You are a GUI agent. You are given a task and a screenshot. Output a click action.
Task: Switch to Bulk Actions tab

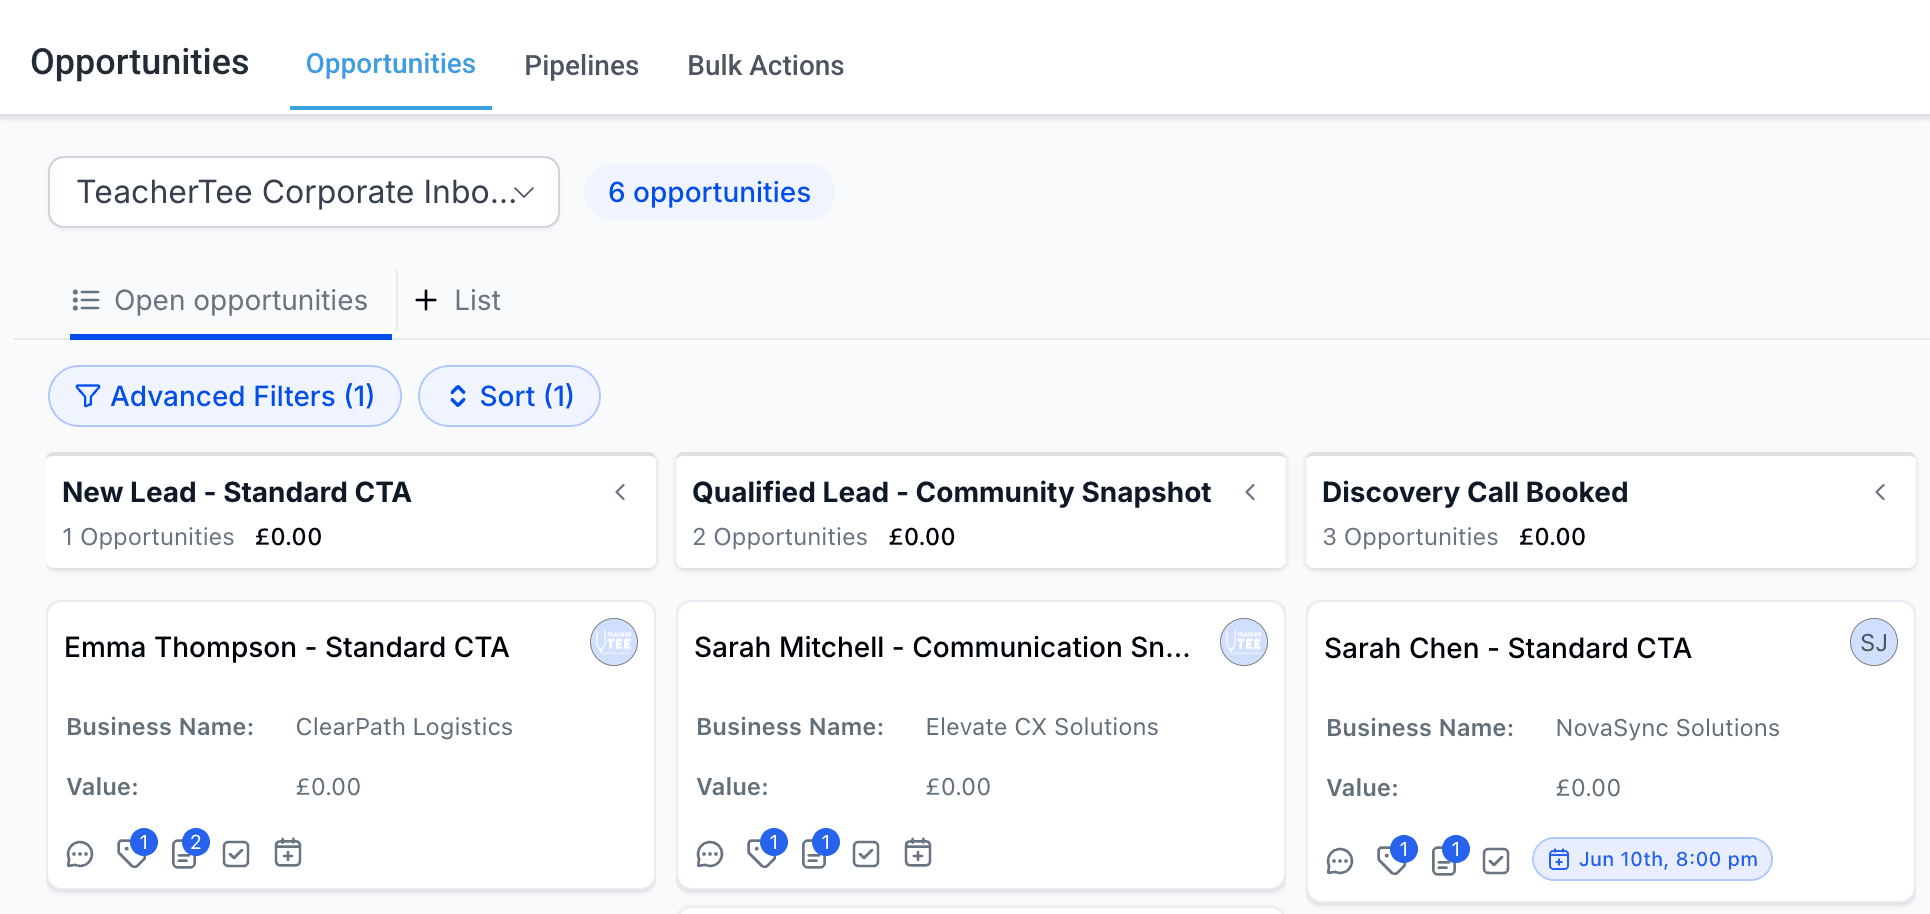766,65
